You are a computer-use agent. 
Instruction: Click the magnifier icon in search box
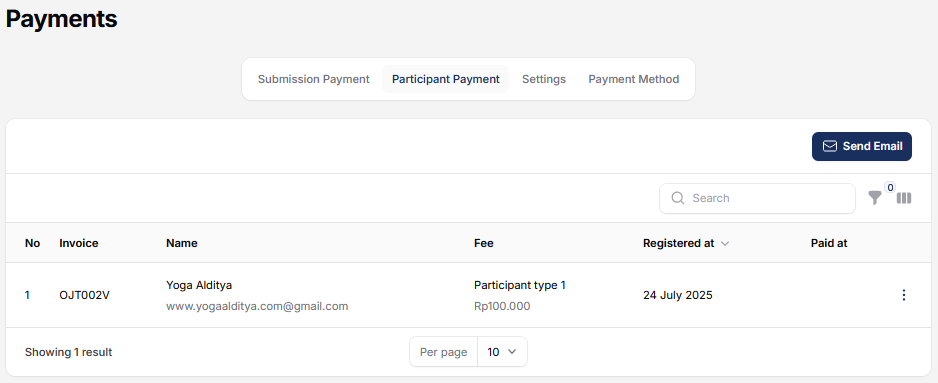tap(678, 198)
